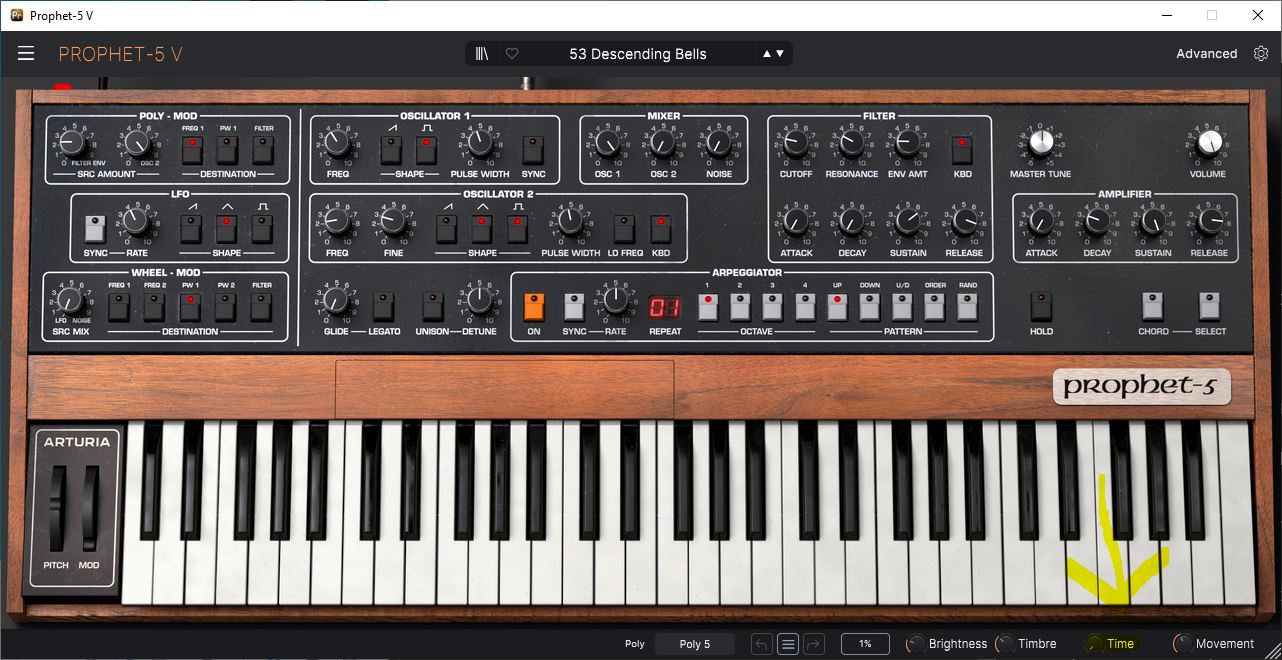Click the undo arrow in lower toolbar
Screen dimensions: 1282x660
click(761, 644)
